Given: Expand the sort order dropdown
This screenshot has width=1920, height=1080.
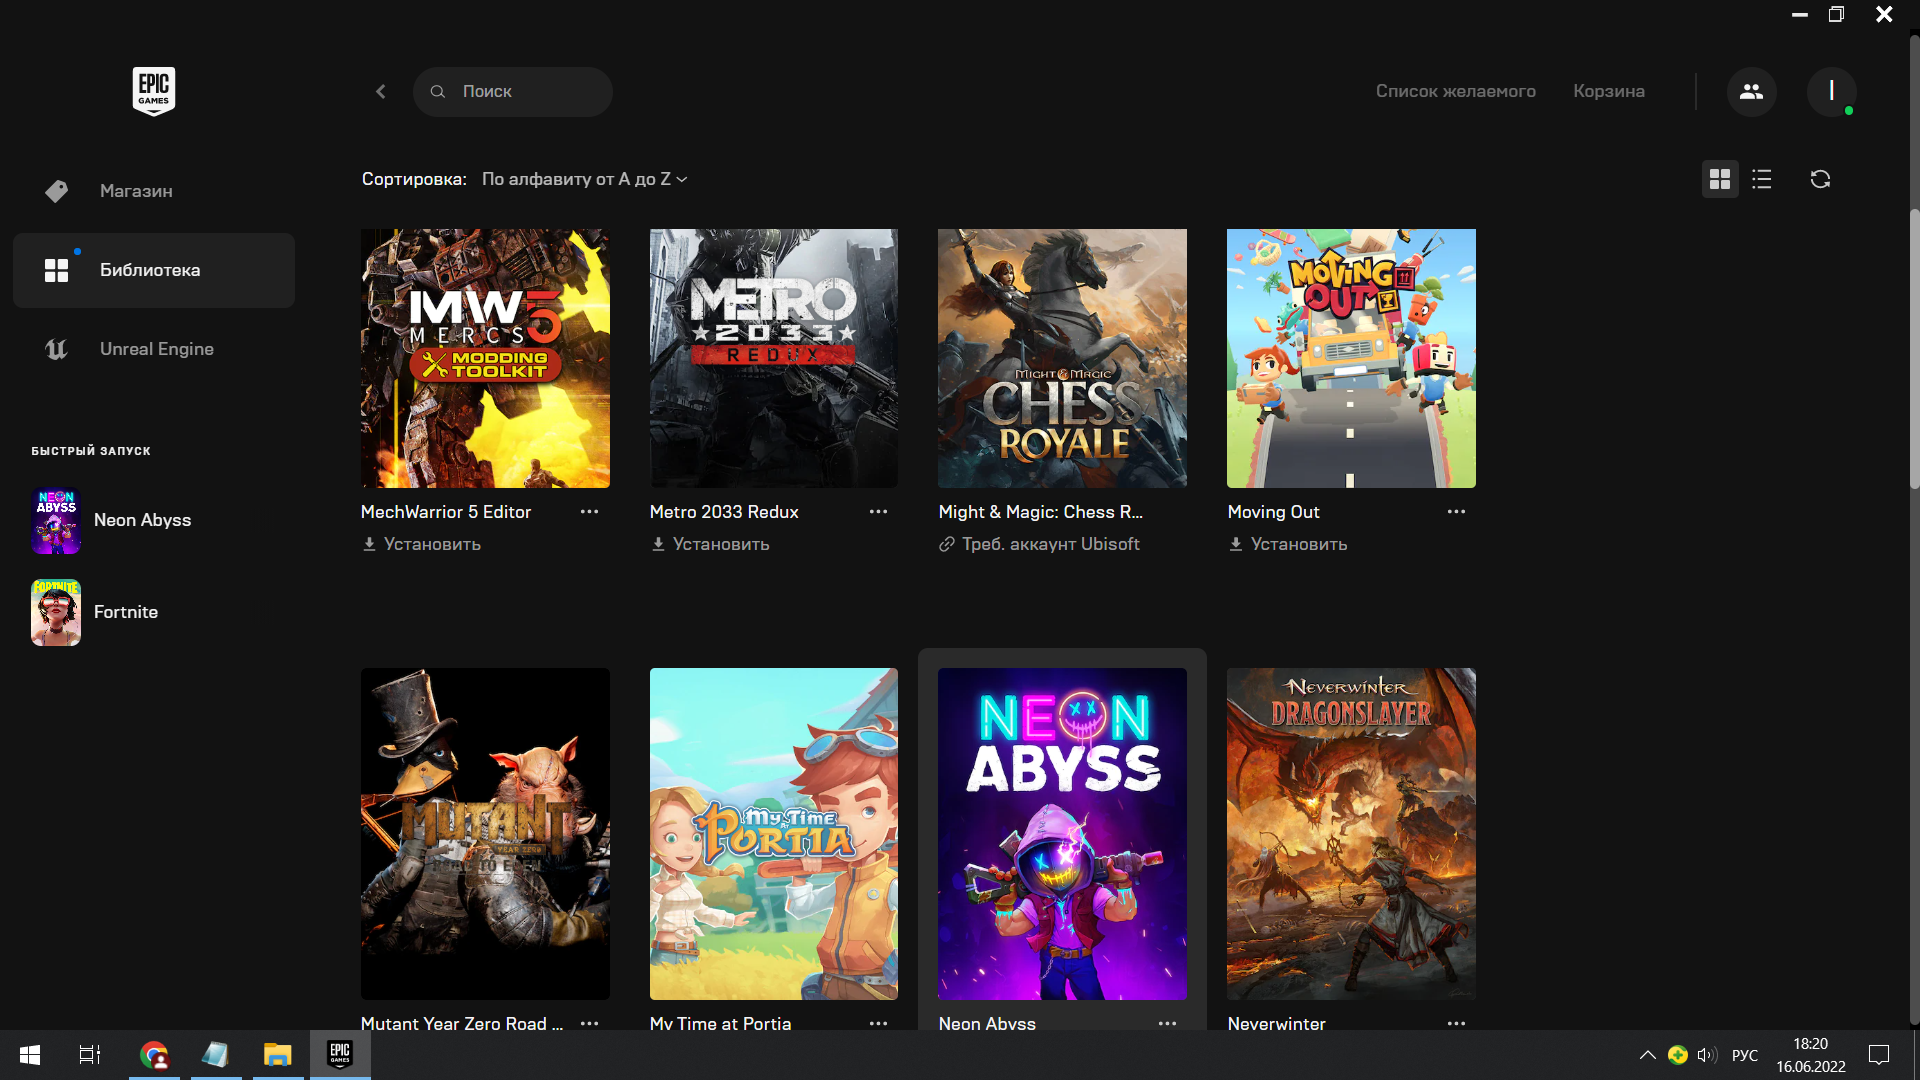Looking at the screenshot, I should pyautogui.click(x=584, y=179).
